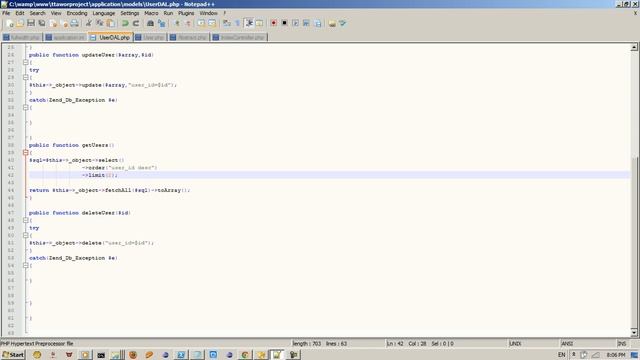Viewport: 640px width, 360px height.
Task: Click the Zoom Out toolbar icon
Action: pos(188,23)
